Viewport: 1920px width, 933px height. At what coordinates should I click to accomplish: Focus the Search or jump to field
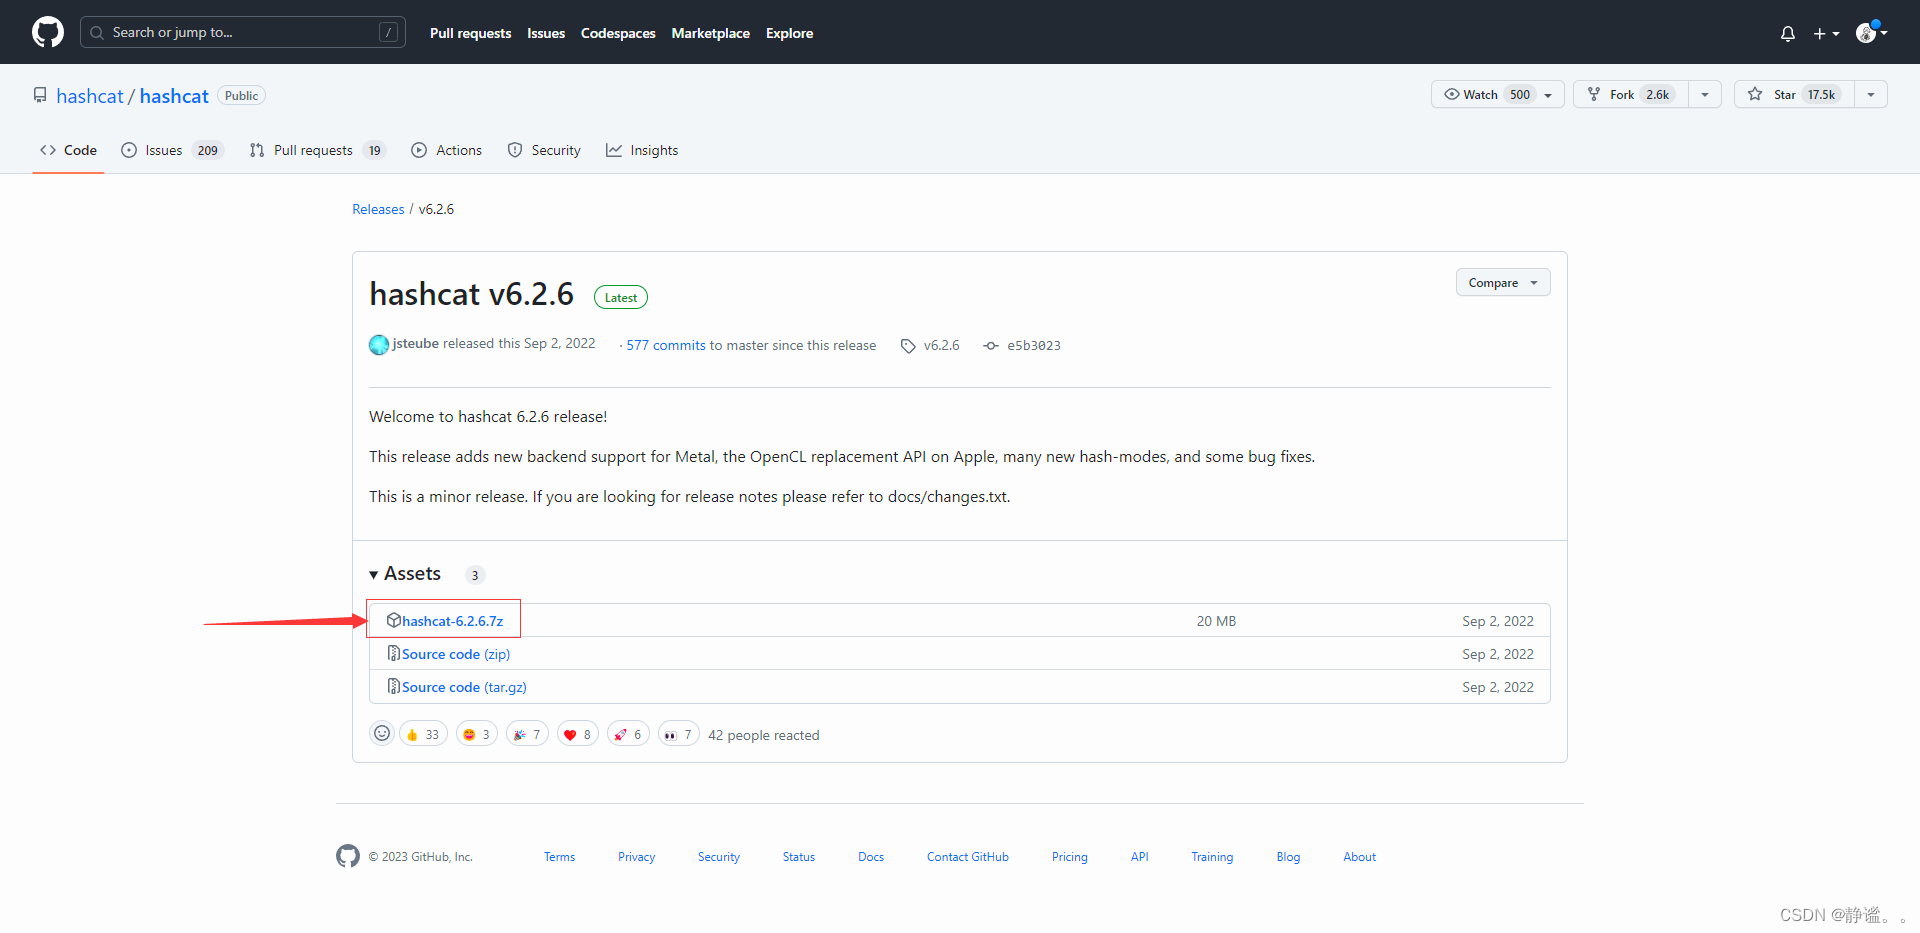click(x=242, y=32)
